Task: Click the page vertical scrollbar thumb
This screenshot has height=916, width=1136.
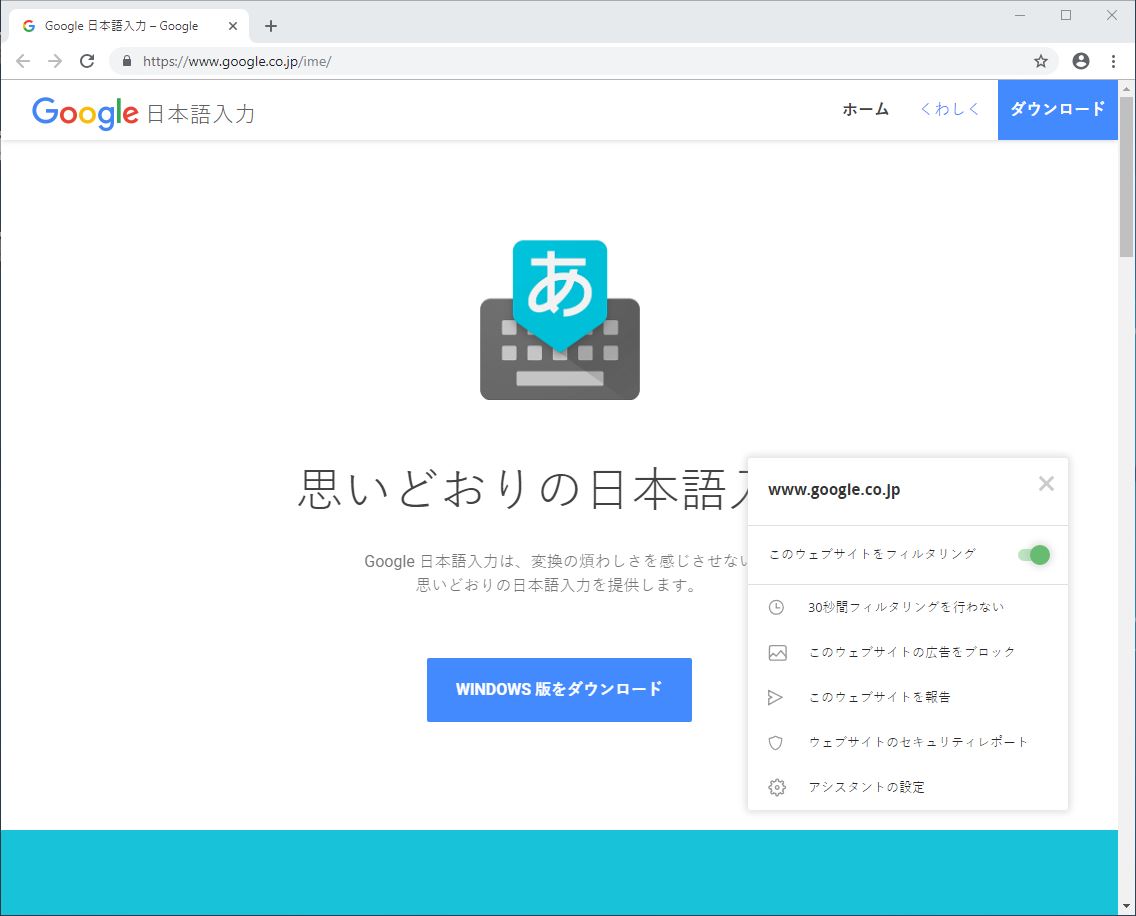Action: [1127, 176]
